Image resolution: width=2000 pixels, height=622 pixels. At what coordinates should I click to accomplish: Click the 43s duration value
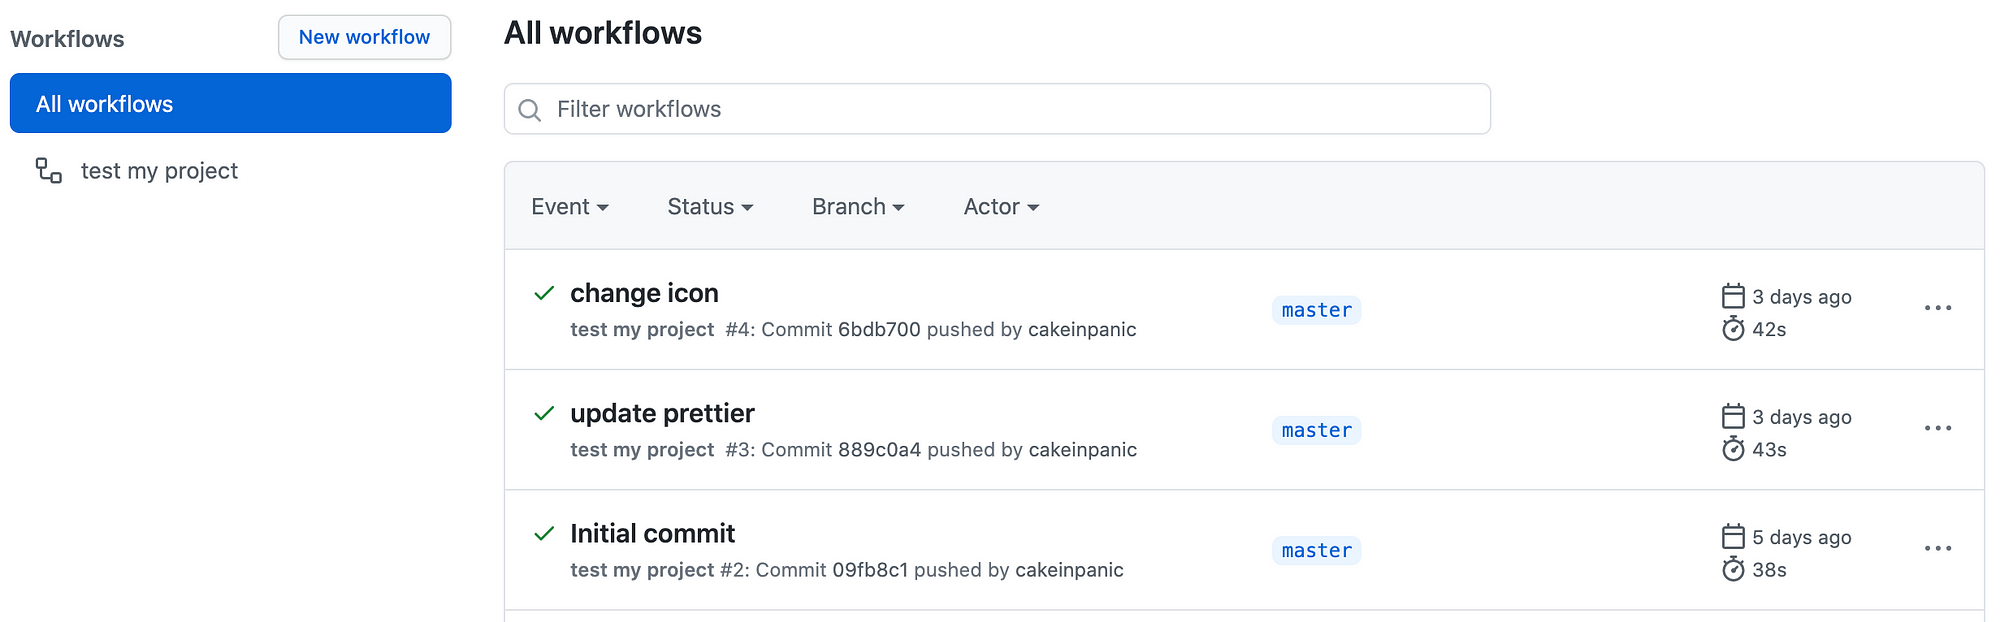(x=1769, y=449)
